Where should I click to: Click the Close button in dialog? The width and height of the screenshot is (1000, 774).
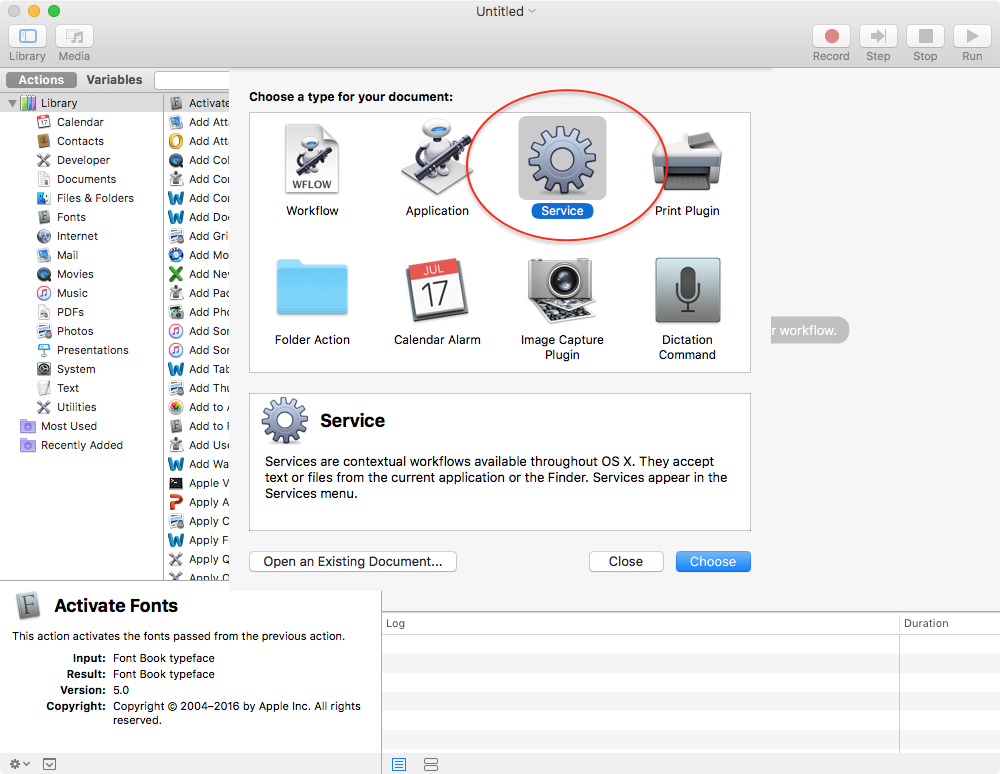pos(626,562)
